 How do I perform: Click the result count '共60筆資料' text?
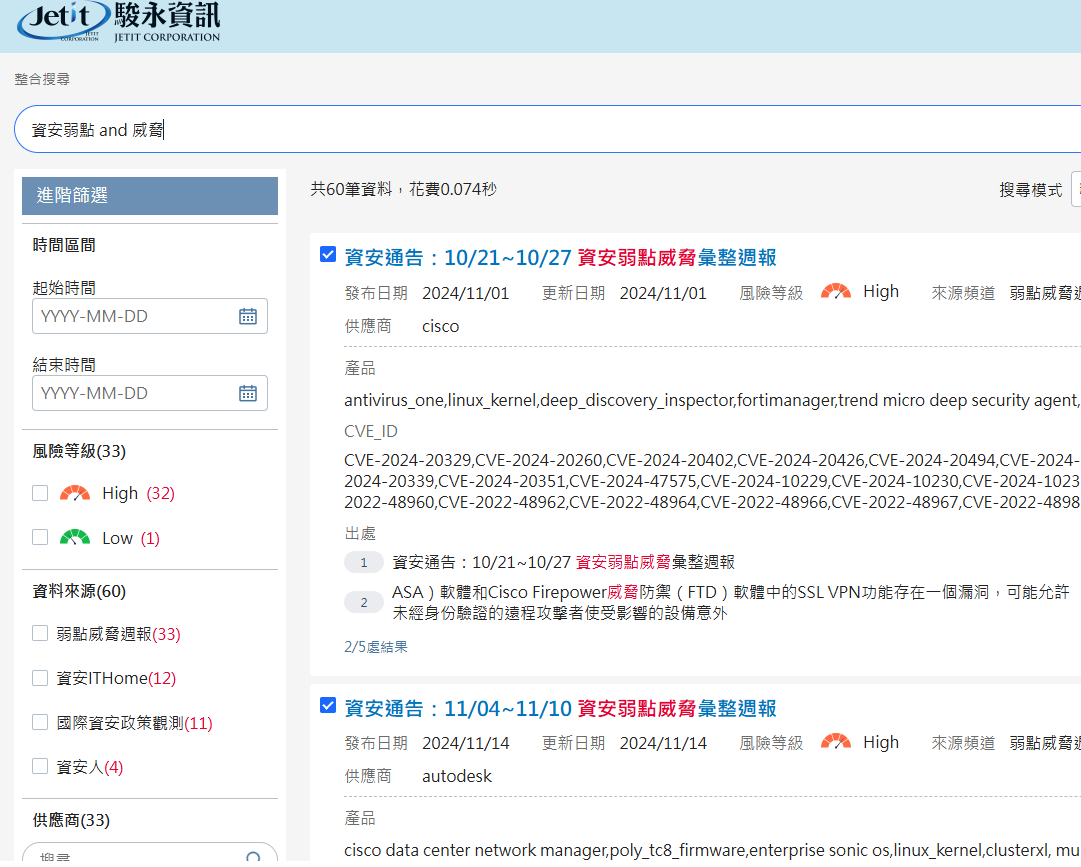point(351,189)
